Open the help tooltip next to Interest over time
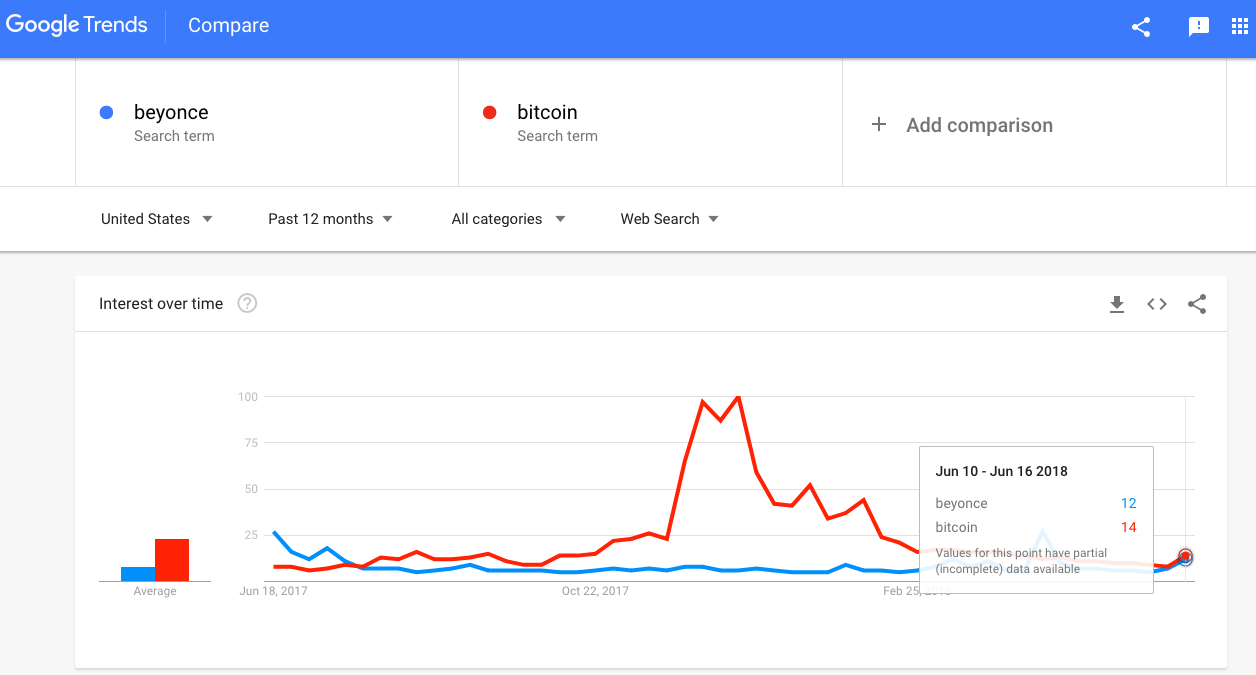The height and width of the screenshot is (675, 1256). [x=247, y=303]
